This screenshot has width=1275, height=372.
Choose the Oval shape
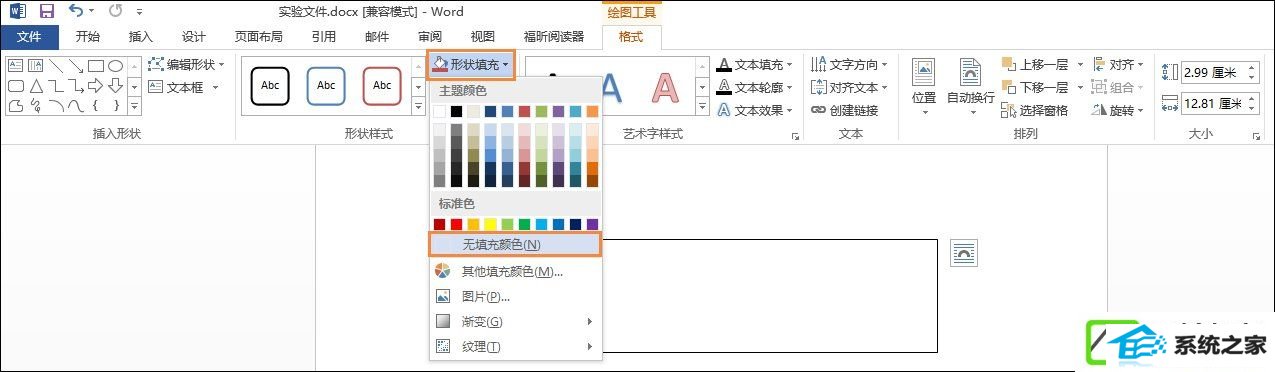[x=115, y=65]
